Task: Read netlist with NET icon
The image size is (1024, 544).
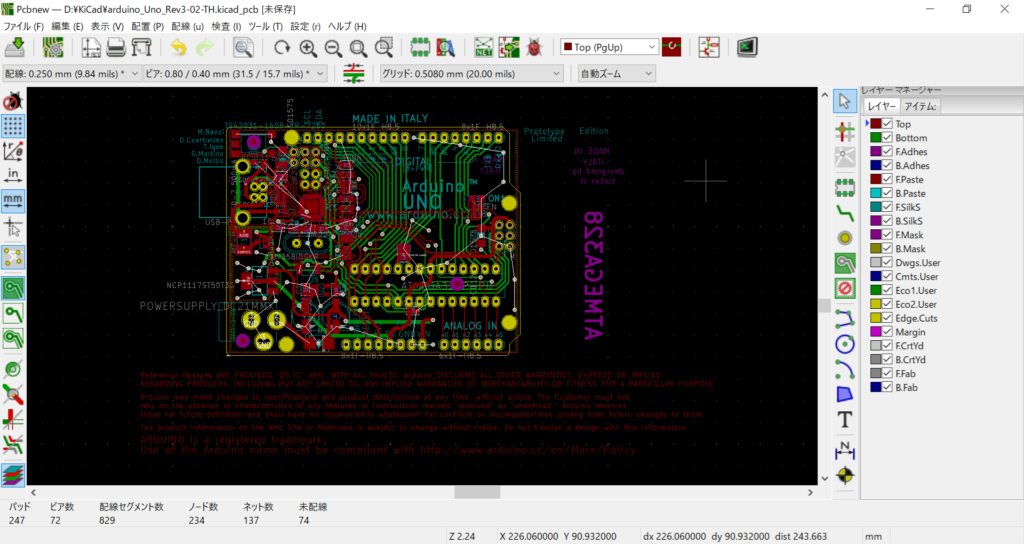Action: tap(484, 47)
